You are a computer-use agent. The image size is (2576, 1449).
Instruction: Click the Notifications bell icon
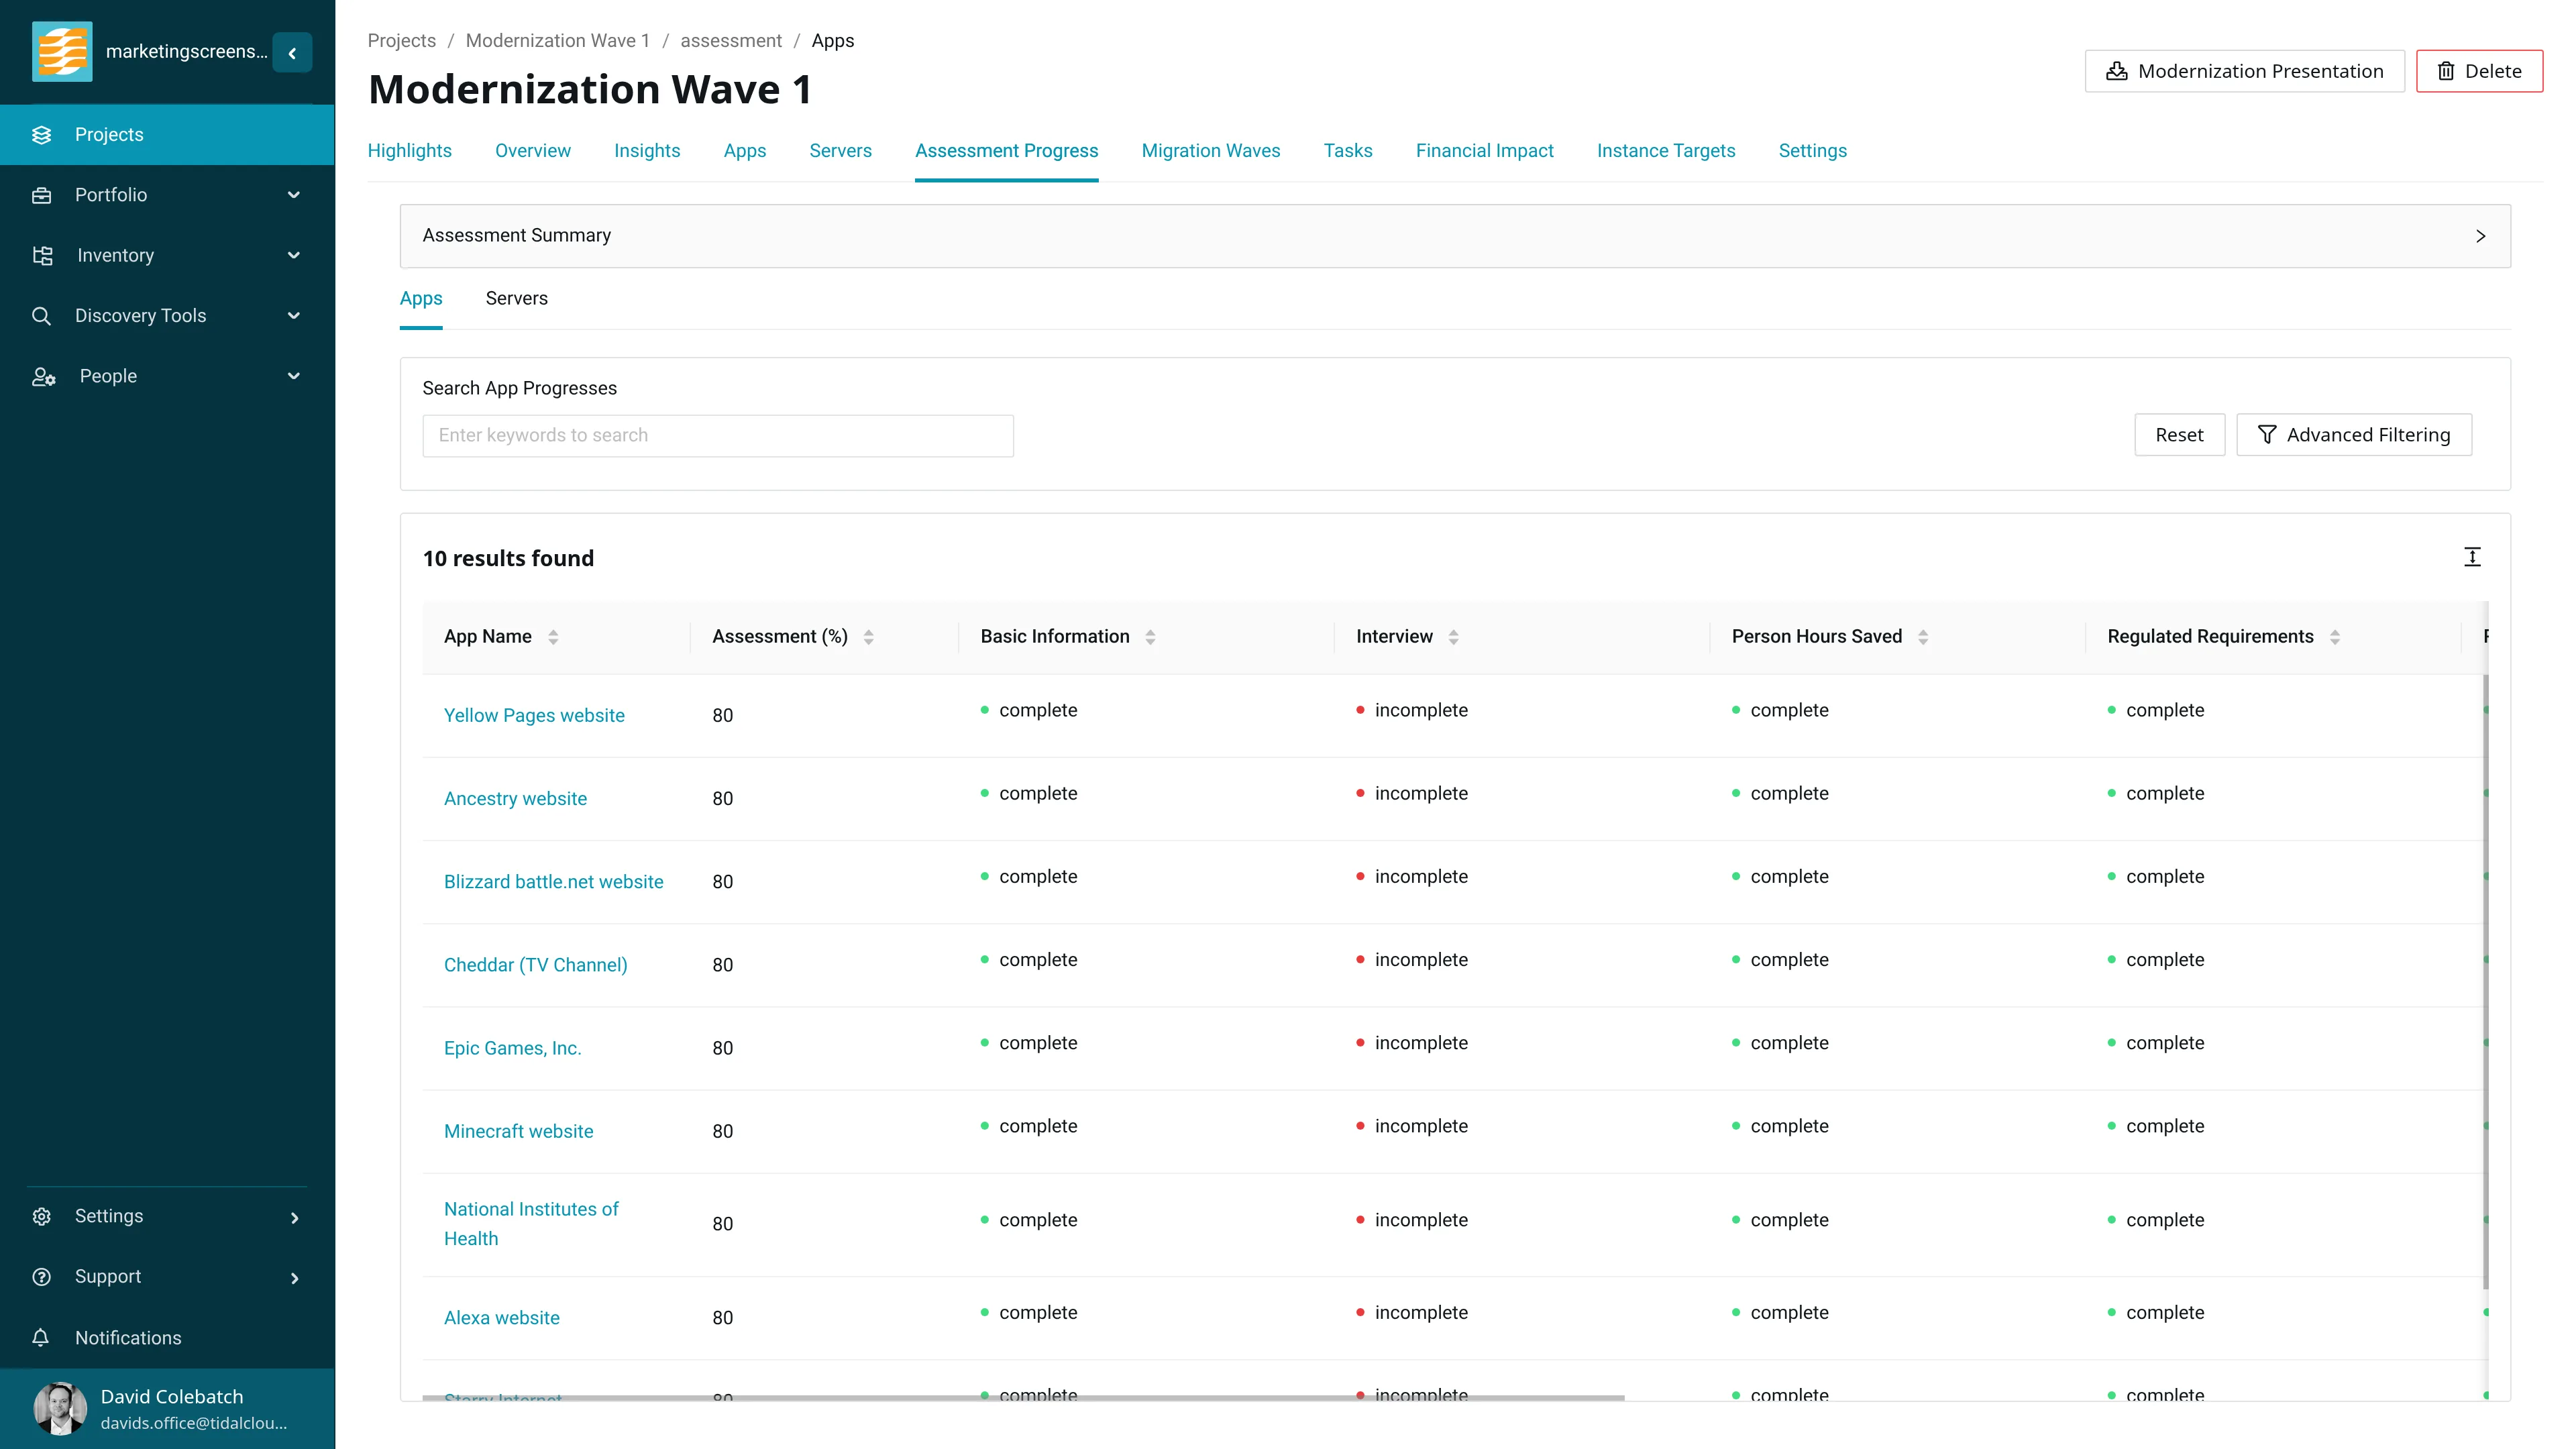41,1338
